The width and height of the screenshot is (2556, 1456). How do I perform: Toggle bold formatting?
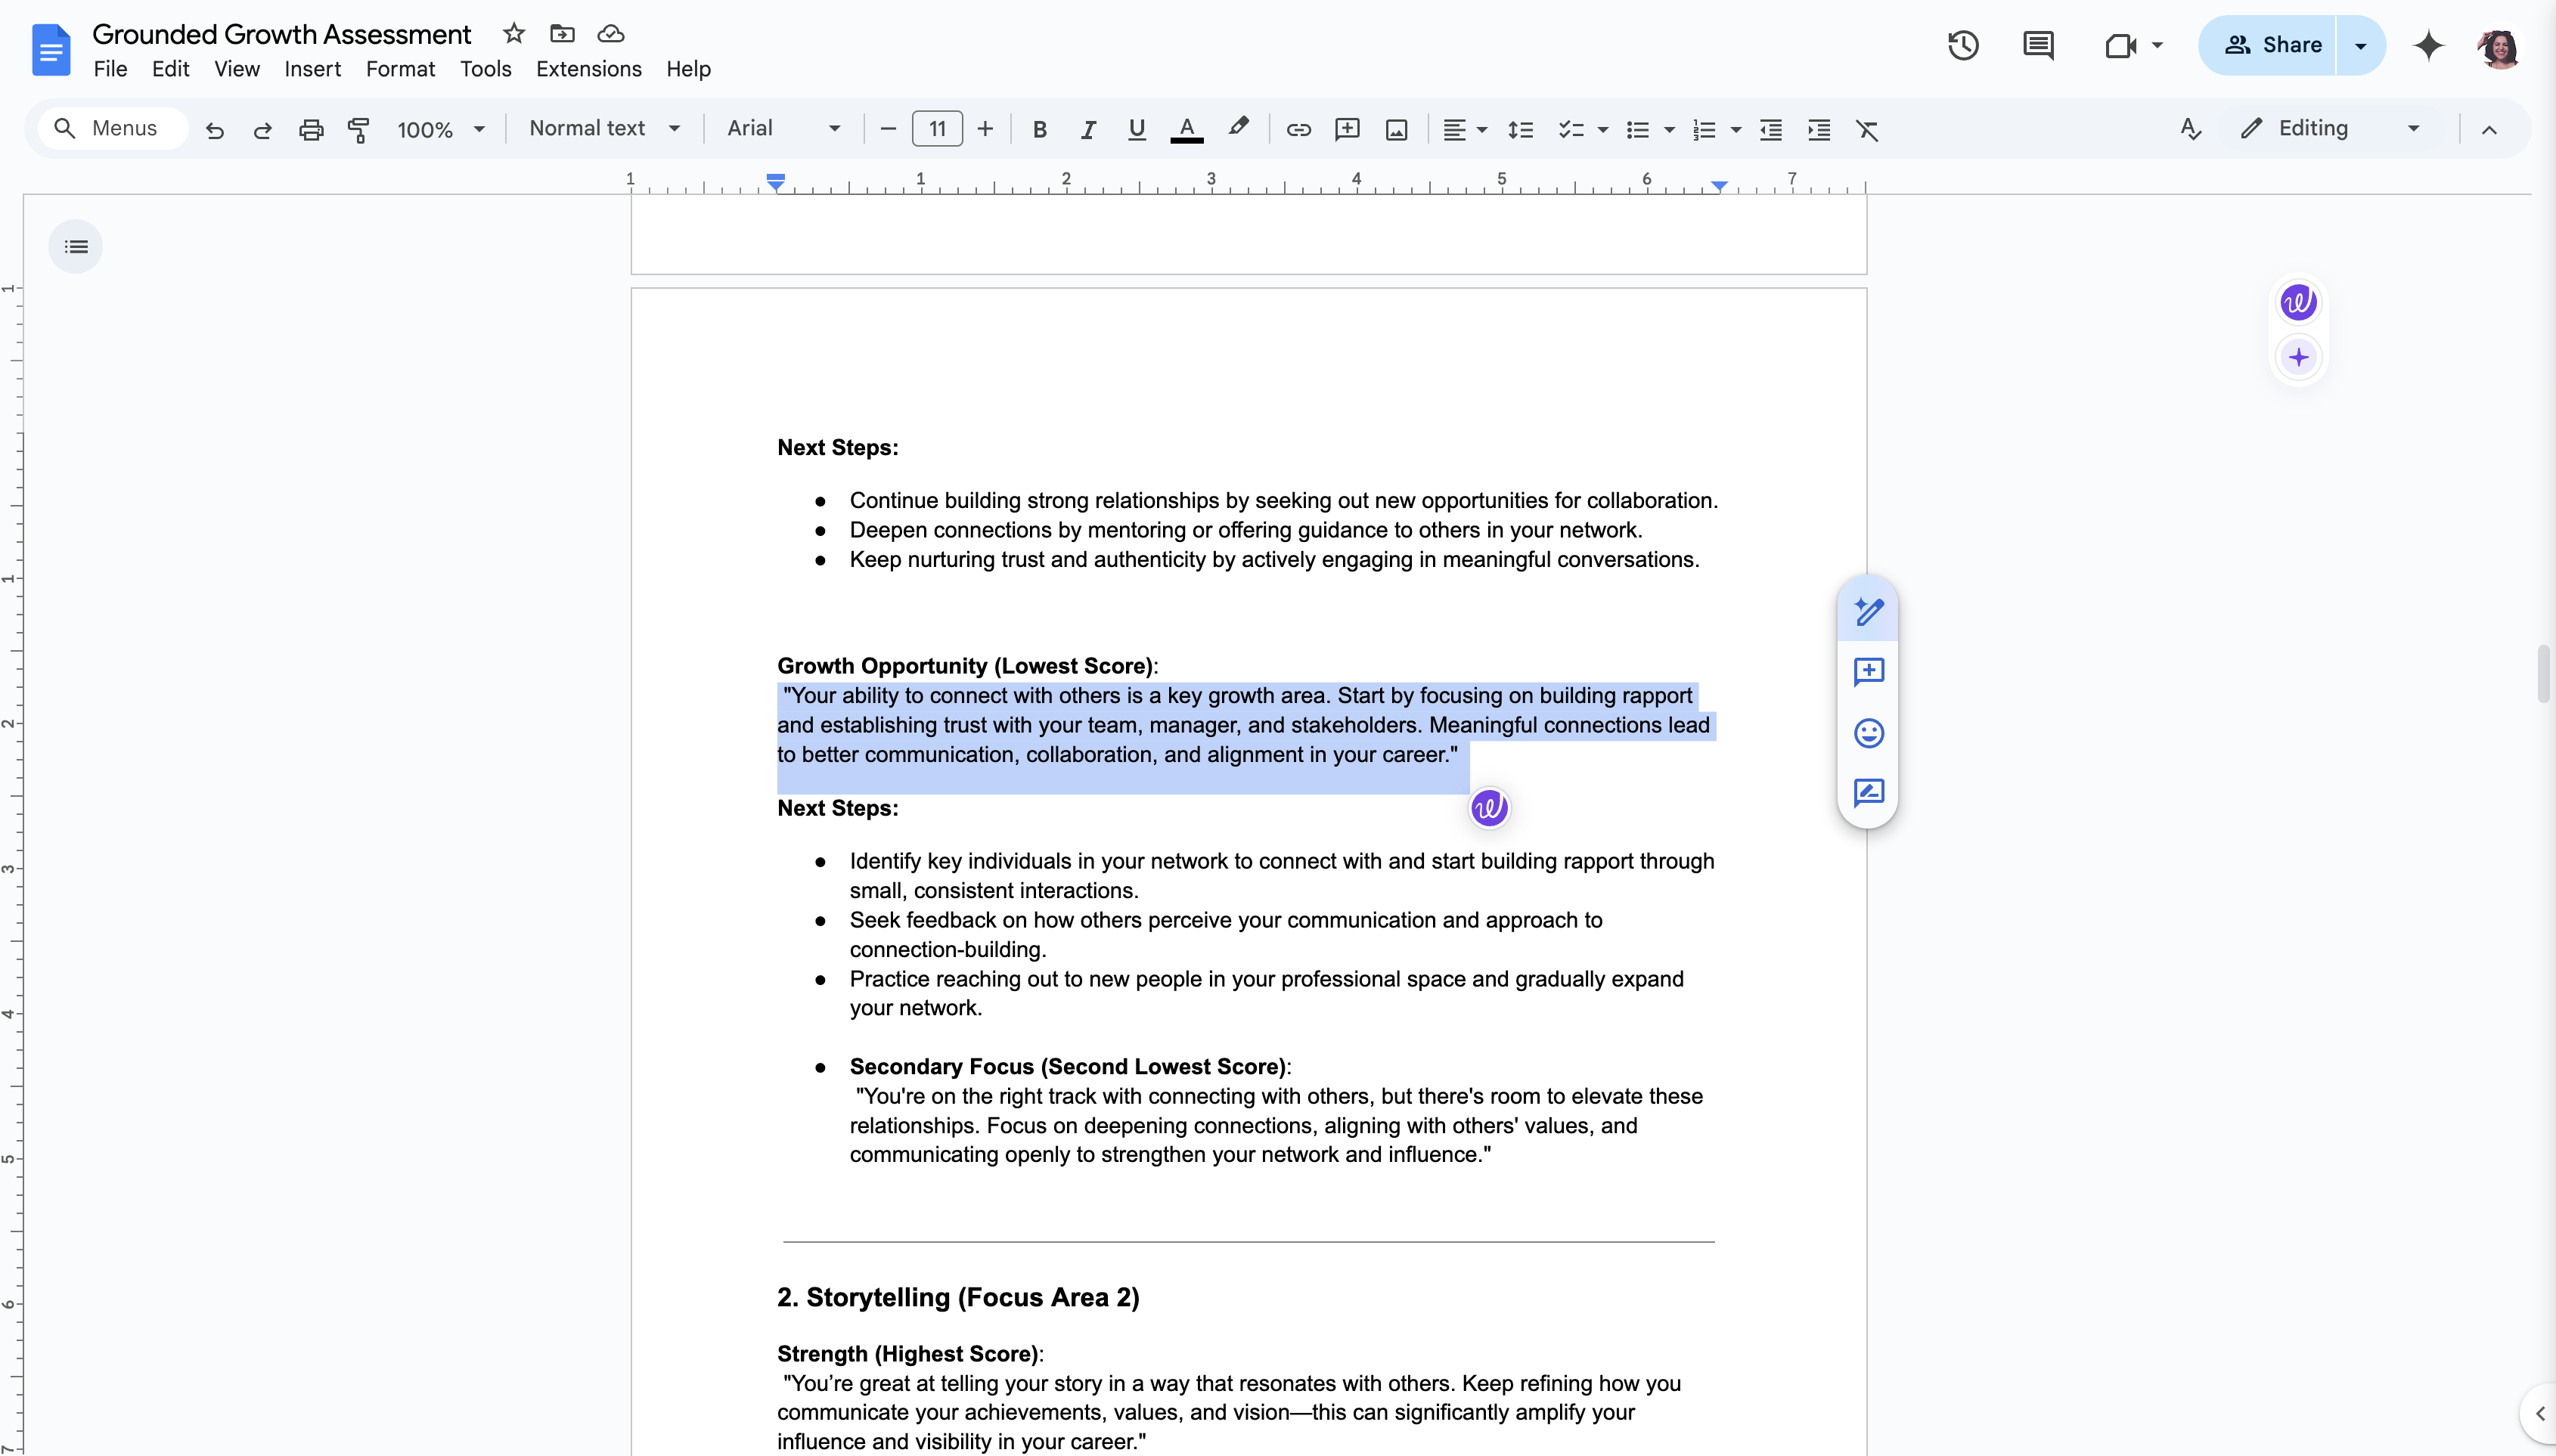1039,129
